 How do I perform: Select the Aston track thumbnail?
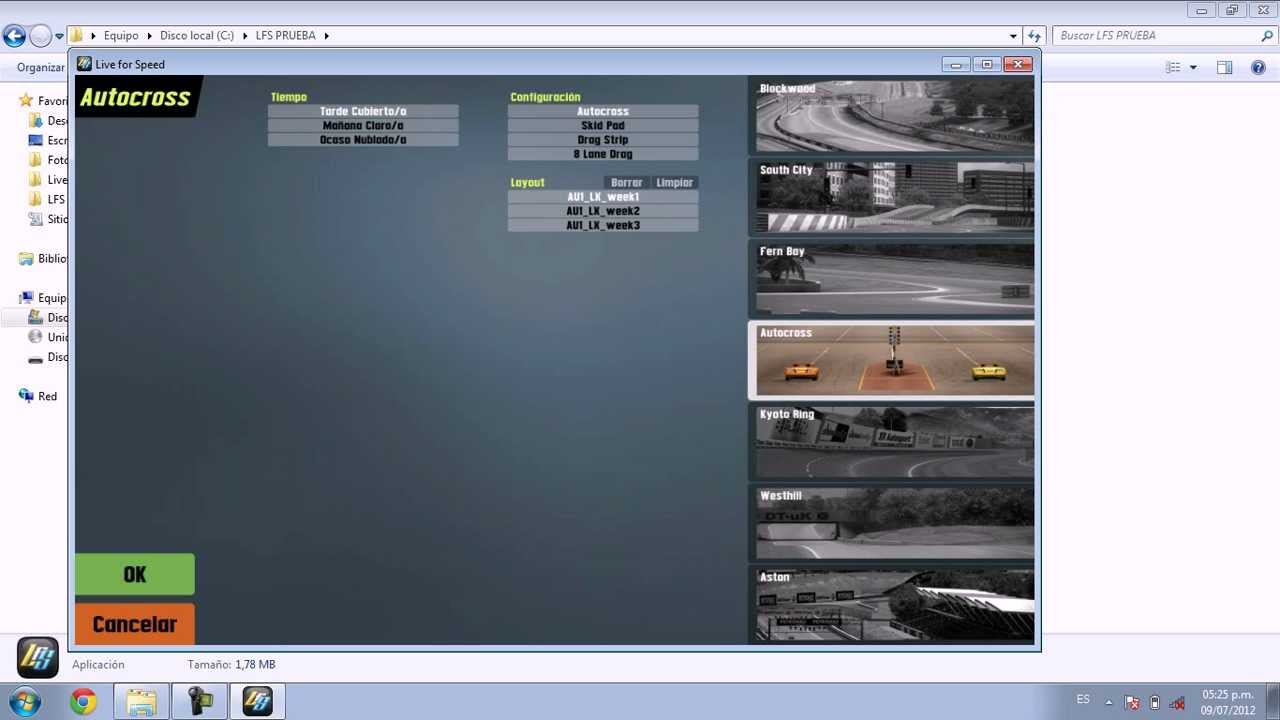click(x=894, y=604)
